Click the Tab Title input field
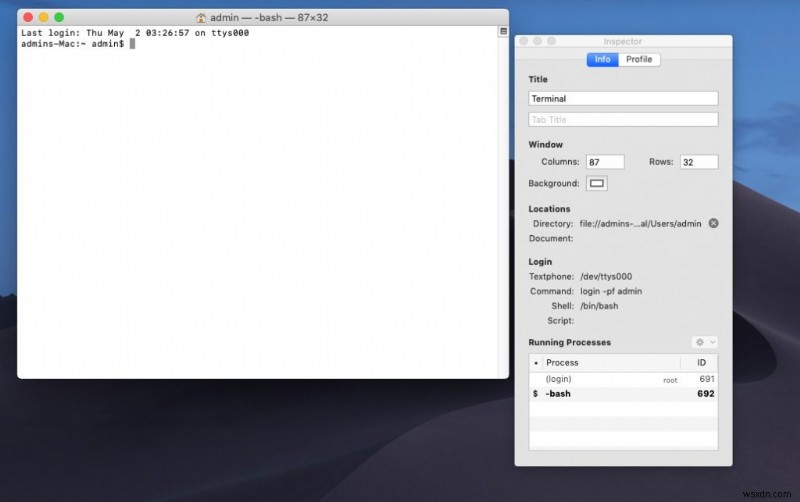This screenshot has height=502, width=800. coord(623,119)
